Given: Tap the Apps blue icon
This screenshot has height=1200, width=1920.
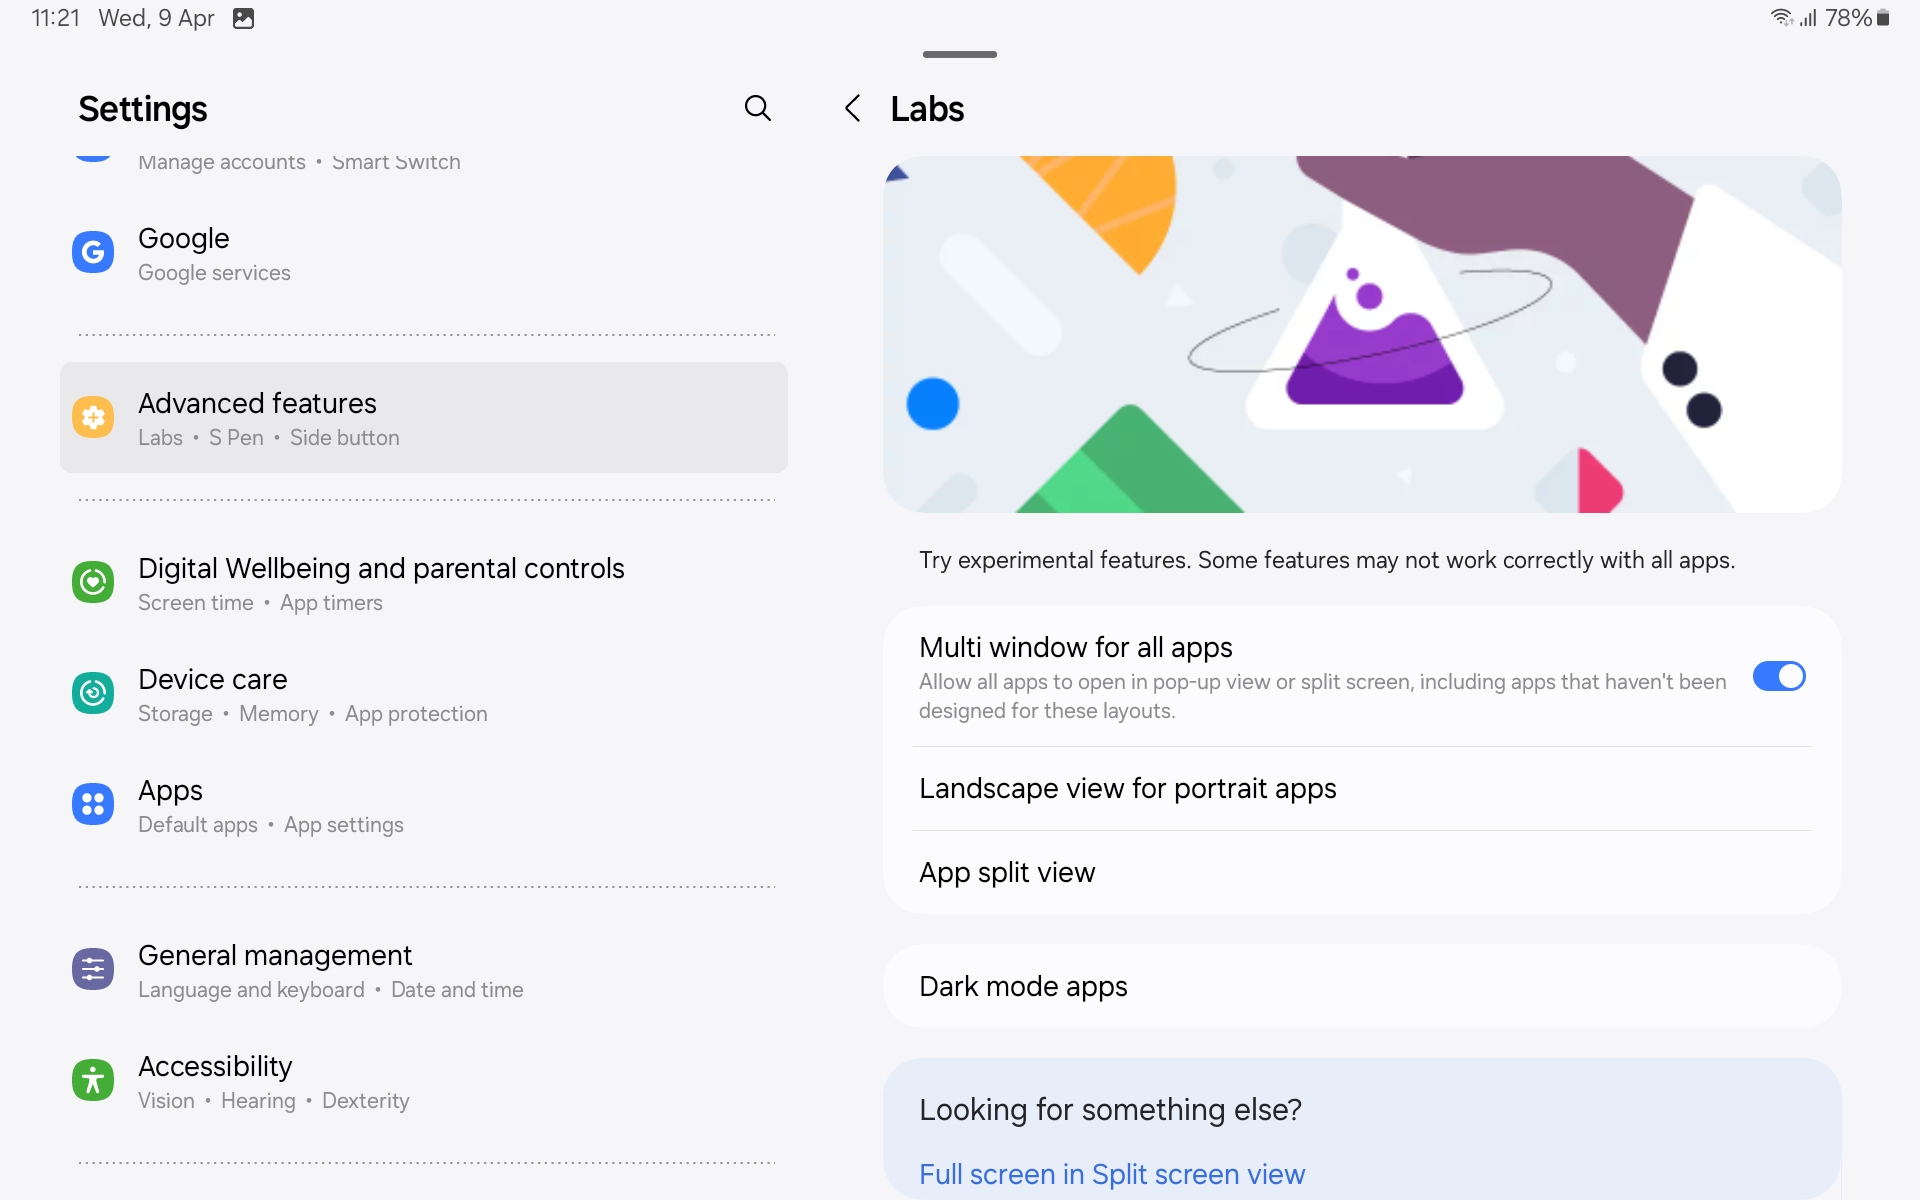Looking at the screenshot, I should pos(93,804).
